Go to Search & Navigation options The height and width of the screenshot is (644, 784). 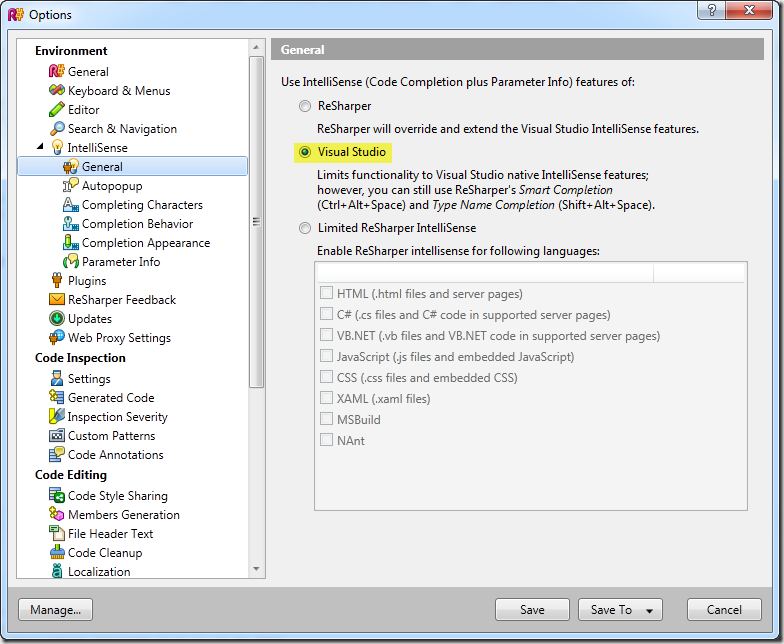tap(122, 128)
